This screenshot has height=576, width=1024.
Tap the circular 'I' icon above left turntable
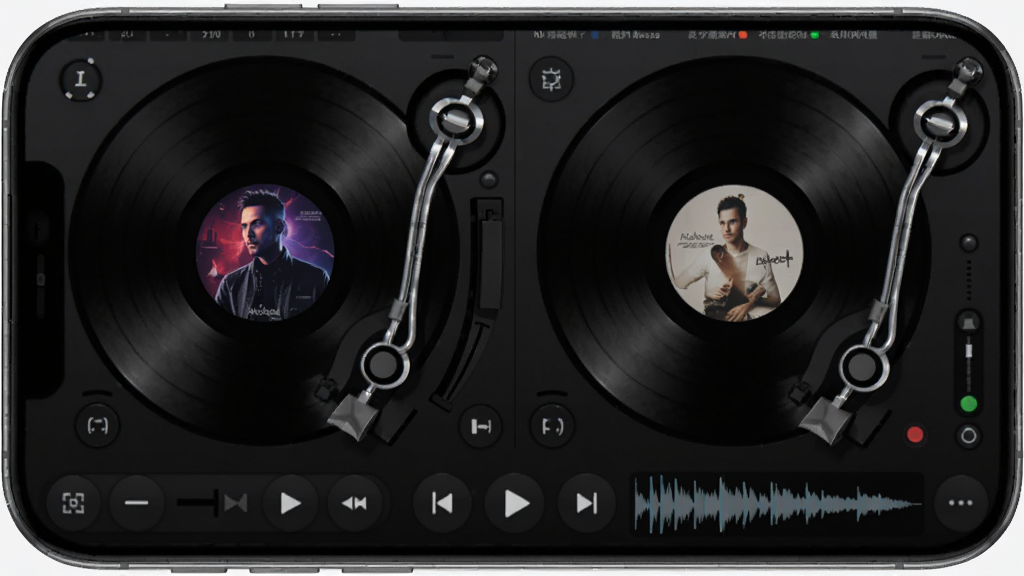80,79
